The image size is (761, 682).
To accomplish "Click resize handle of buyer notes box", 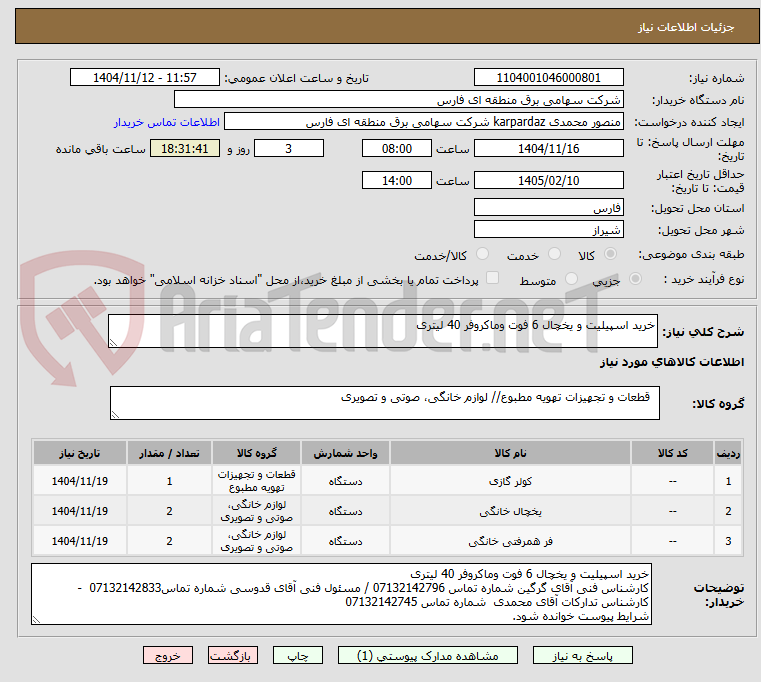I will pyautogui.click(x=36, y=619).
